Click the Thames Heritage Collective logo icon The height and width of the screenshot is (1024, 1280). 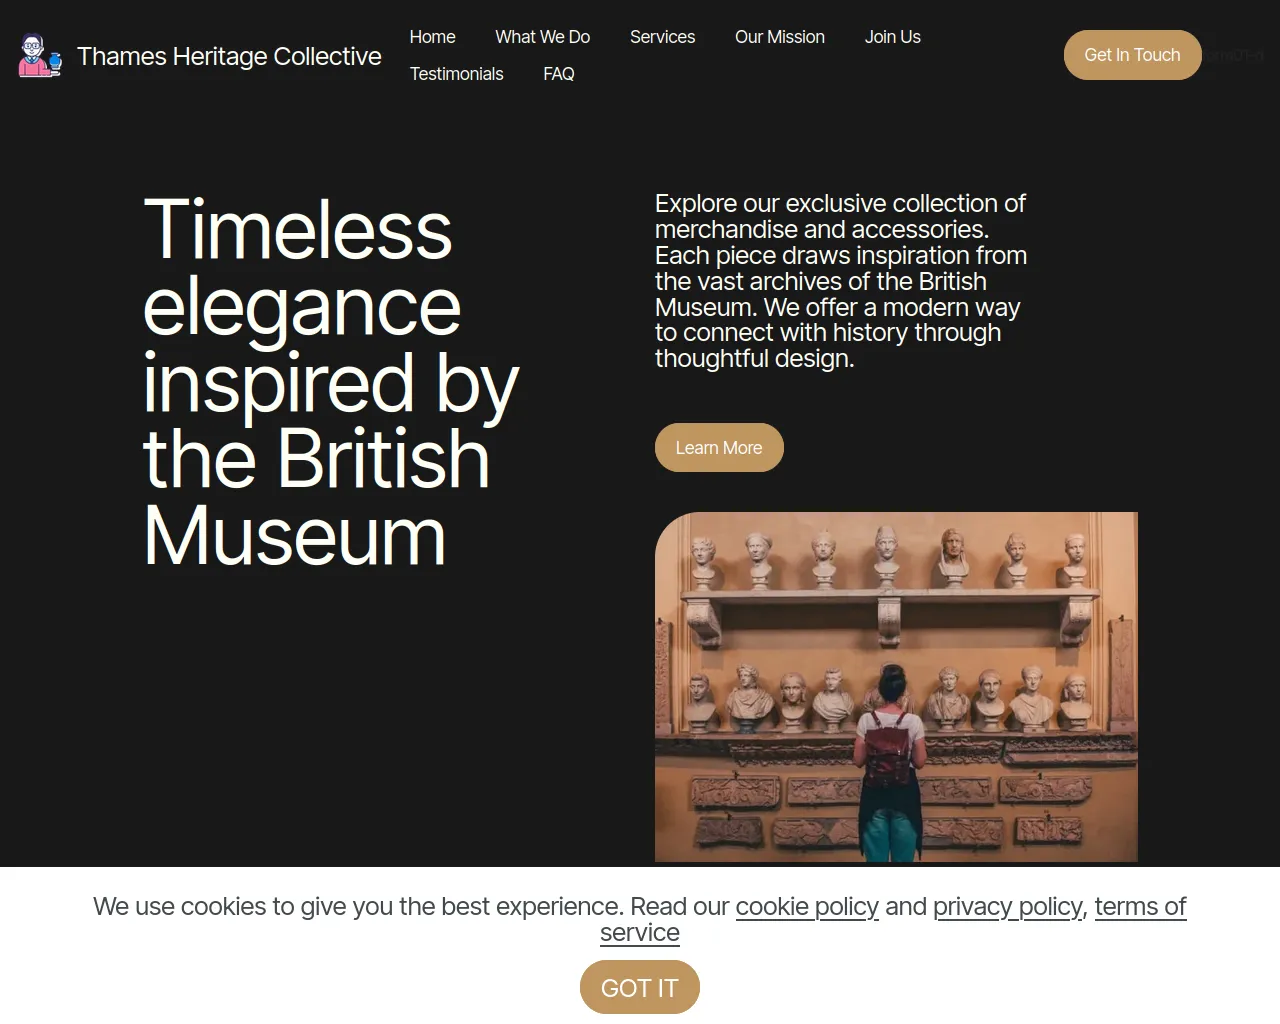(x=40, y=56)
